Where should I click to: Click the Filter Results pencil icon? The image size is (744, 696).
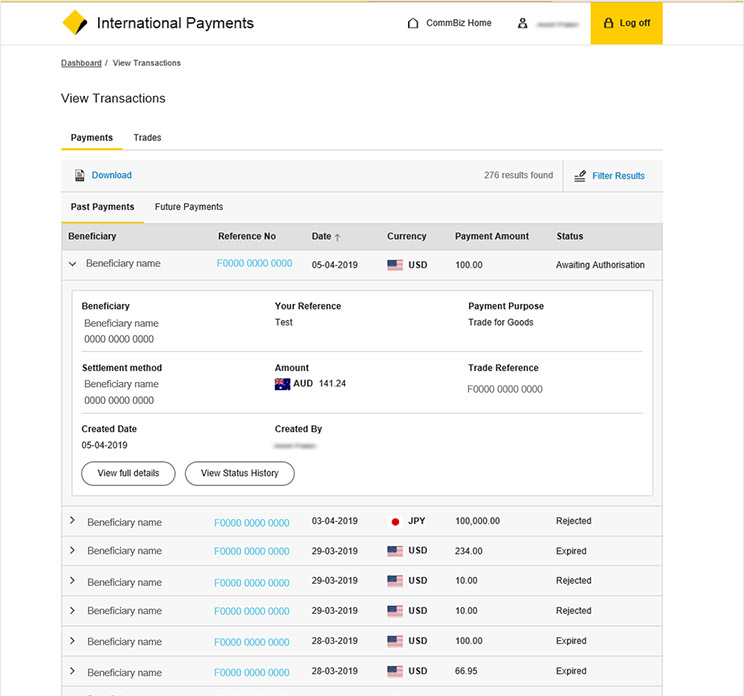coord(580,176)
